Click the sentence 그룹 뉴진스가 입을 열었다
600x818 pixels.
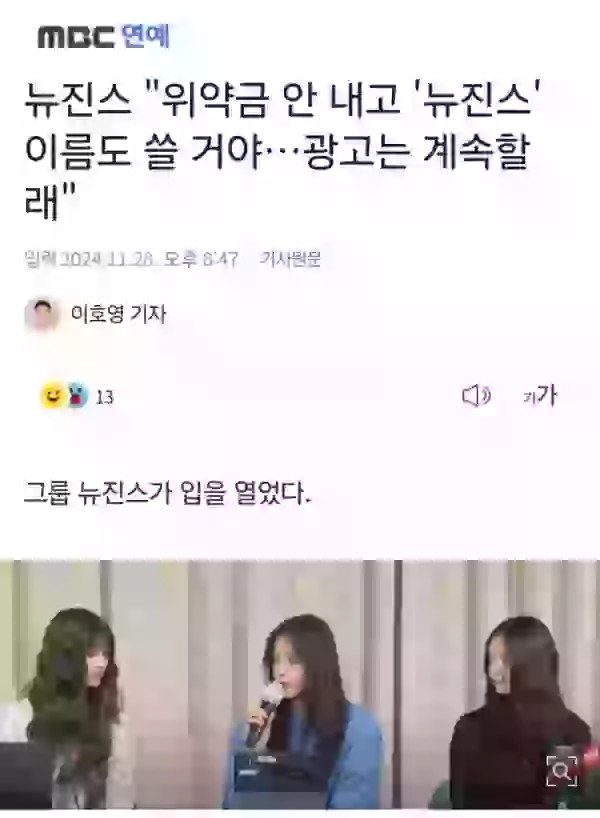(x=167, y=493)
